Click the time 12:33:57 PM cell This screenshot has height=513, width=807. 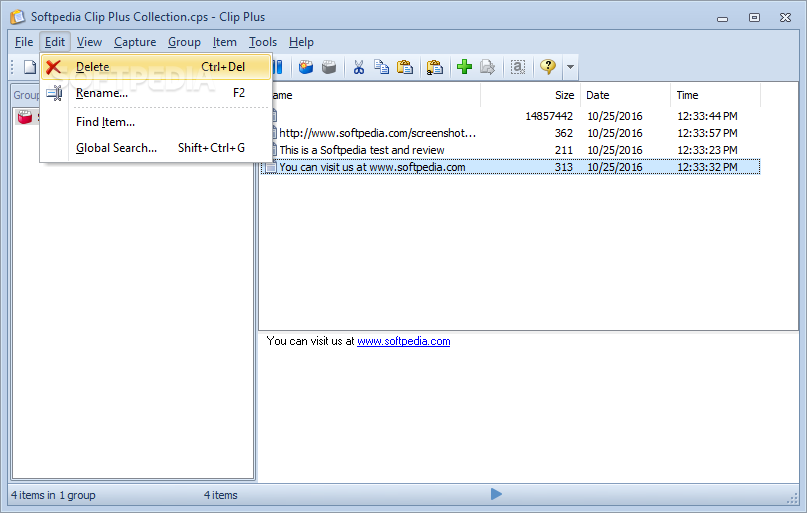pos(707,133)
